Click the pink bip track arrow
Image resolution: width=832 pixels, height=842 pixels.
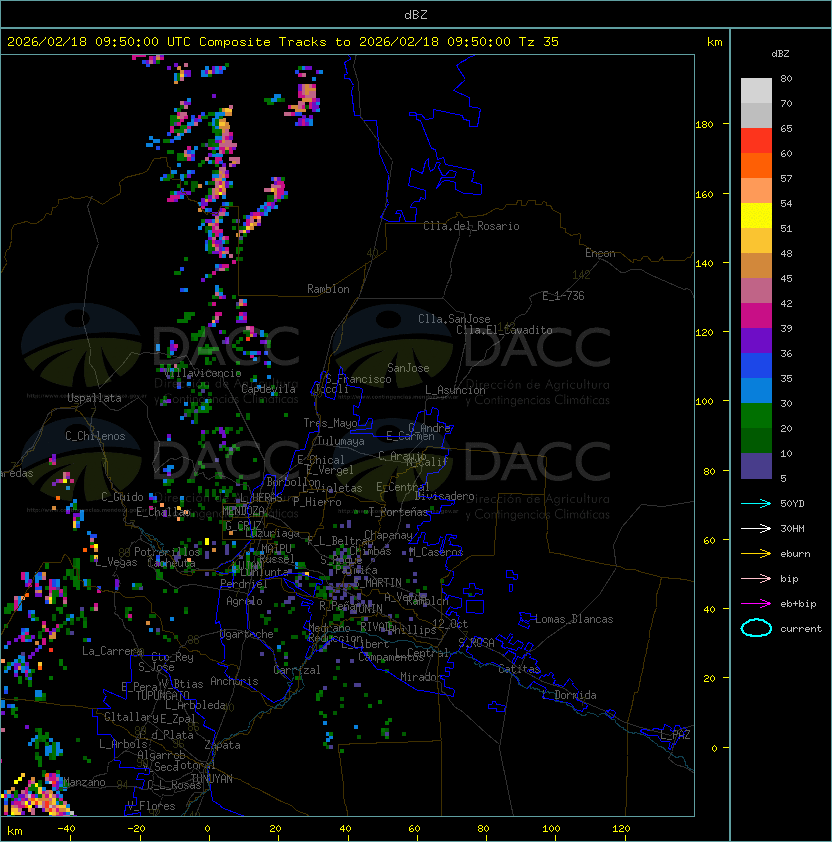[x=756, y=578]
